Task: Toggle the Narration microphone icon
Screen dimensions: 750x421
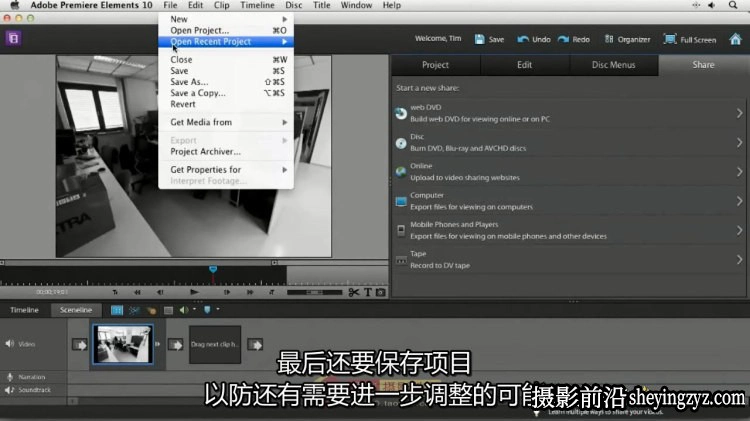Action: click(10, 377)
